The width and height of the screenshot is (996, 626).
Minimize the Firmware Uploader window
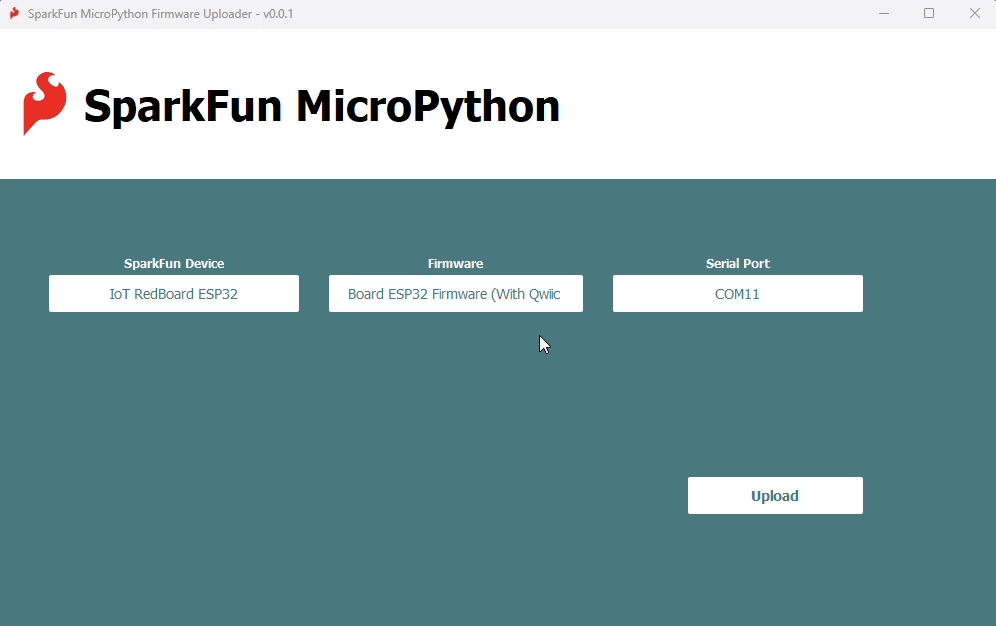[x=884, y=14]
